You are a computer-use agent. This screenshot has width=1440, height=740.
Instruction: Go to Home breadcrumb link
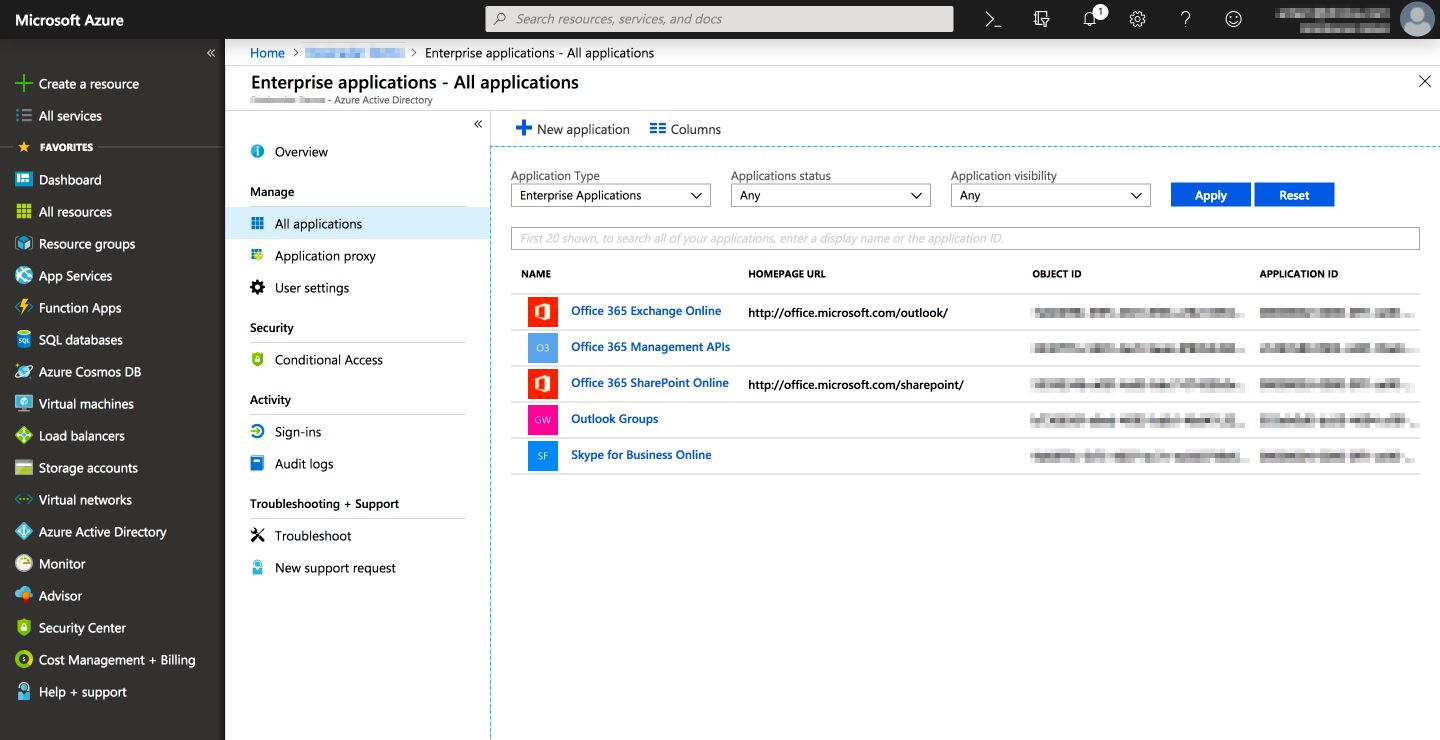267,53
